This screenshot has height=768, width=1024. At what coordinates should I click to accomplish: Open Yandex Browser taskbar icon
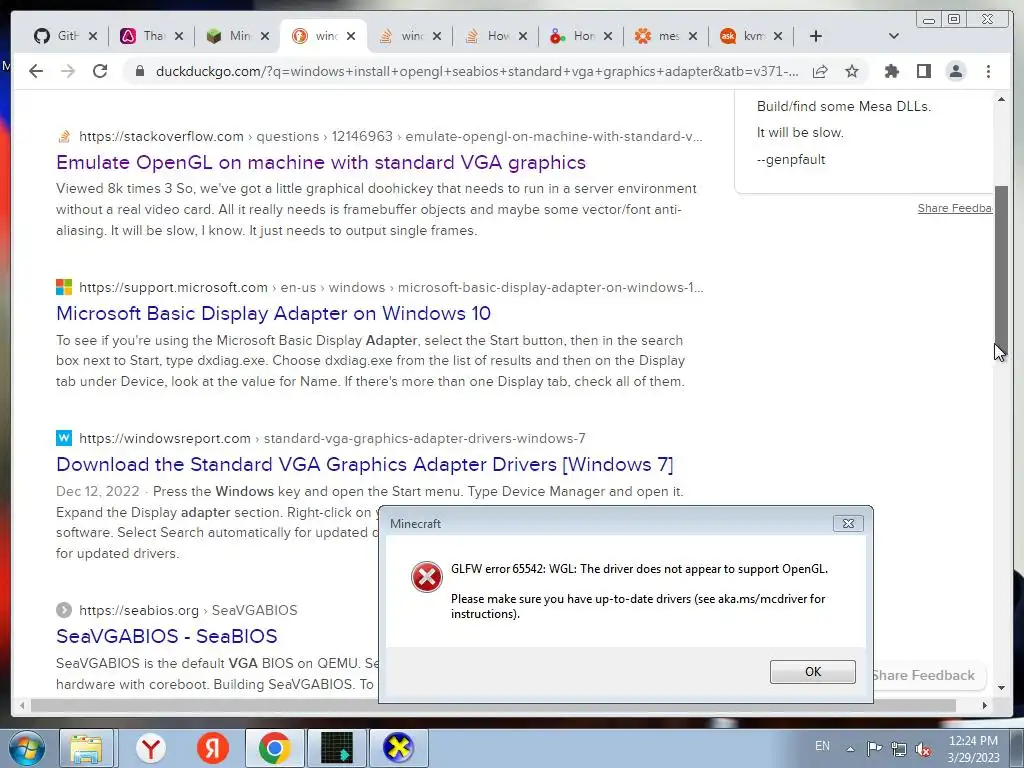click(x=152, y=748)
